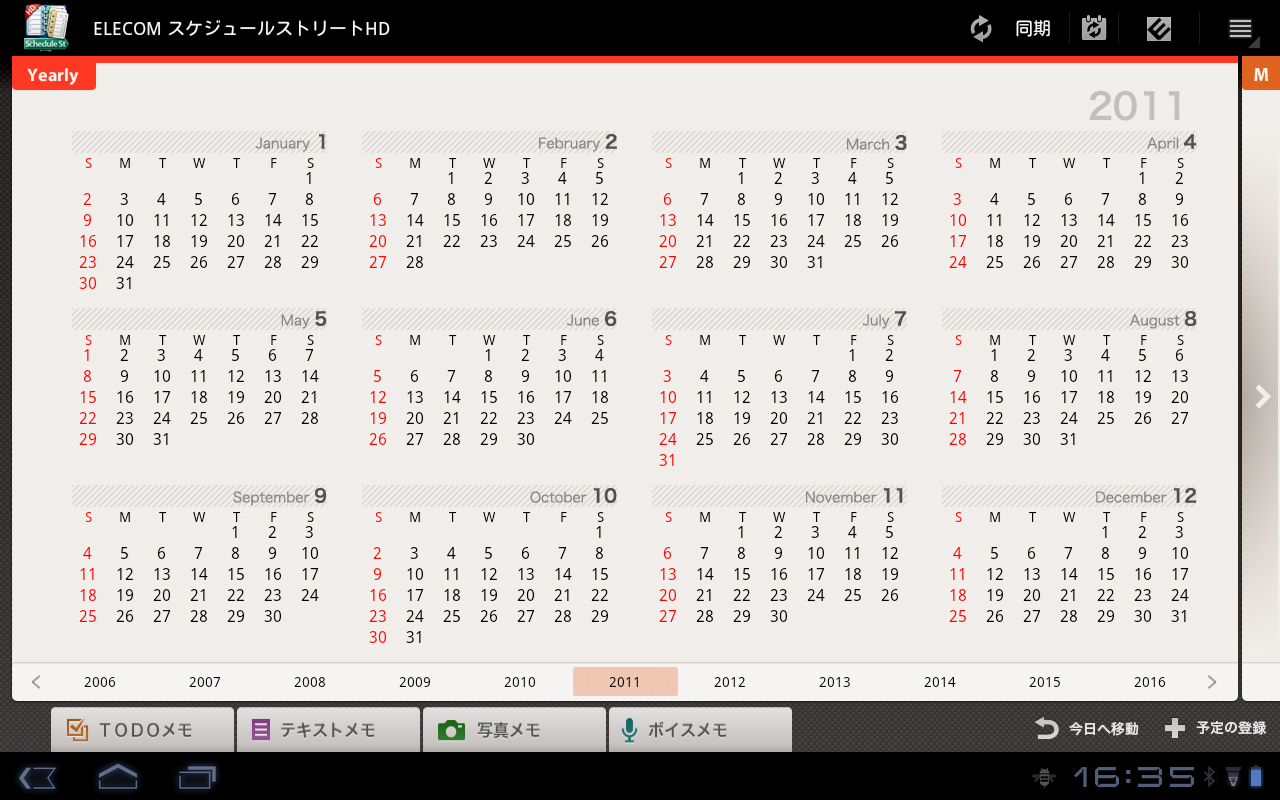Open the October 10 month header
The width and height of the screenshot is (1280, 800).
coord(490,496)
